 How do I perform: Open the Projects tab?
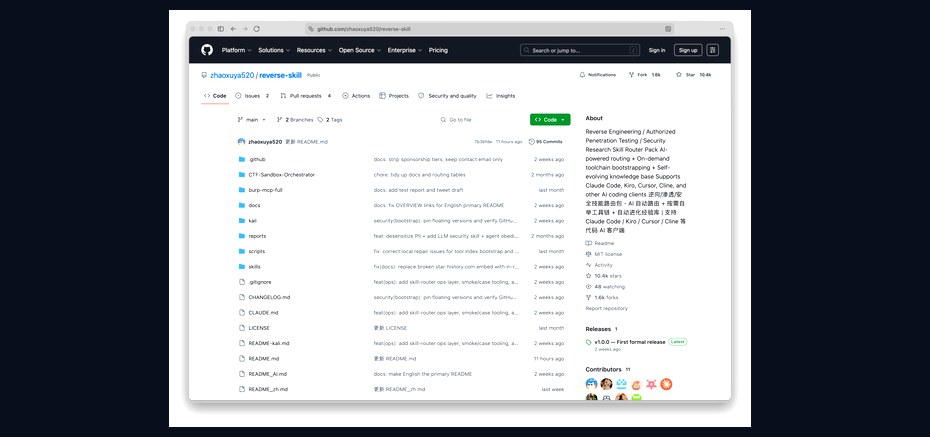click(394, 96)
